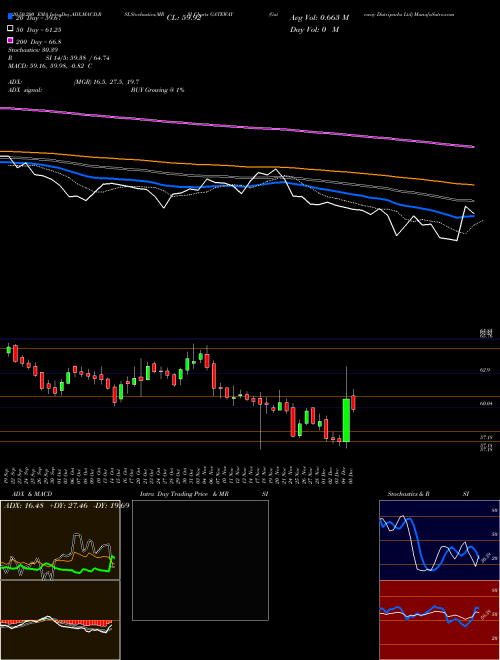Click the white 50 Day legend swatch
This screenshot has height=660, width=500.
tap(10, 29)
